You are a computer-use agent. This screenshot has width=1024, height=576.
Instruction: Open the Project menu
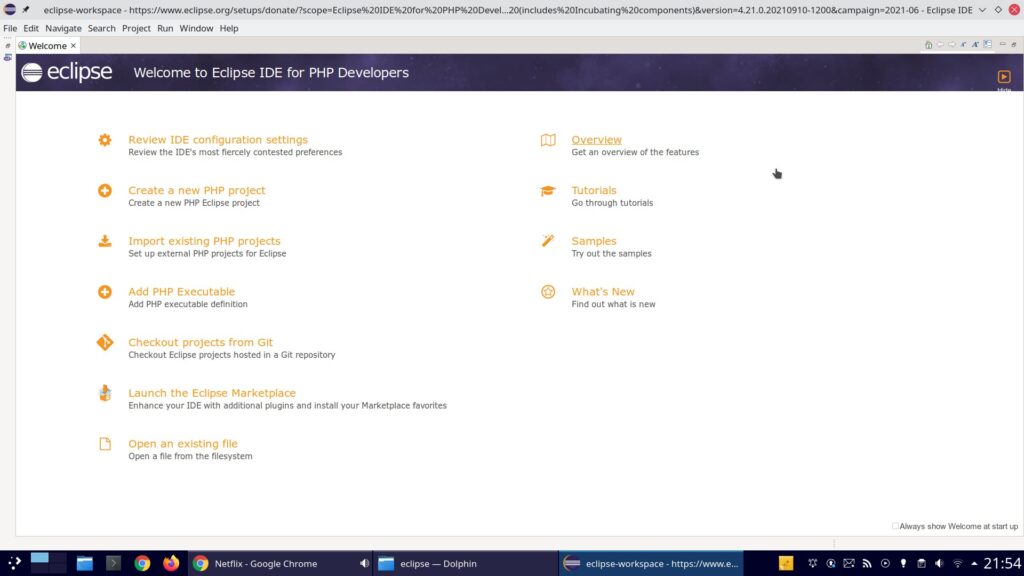pos(136,28)
